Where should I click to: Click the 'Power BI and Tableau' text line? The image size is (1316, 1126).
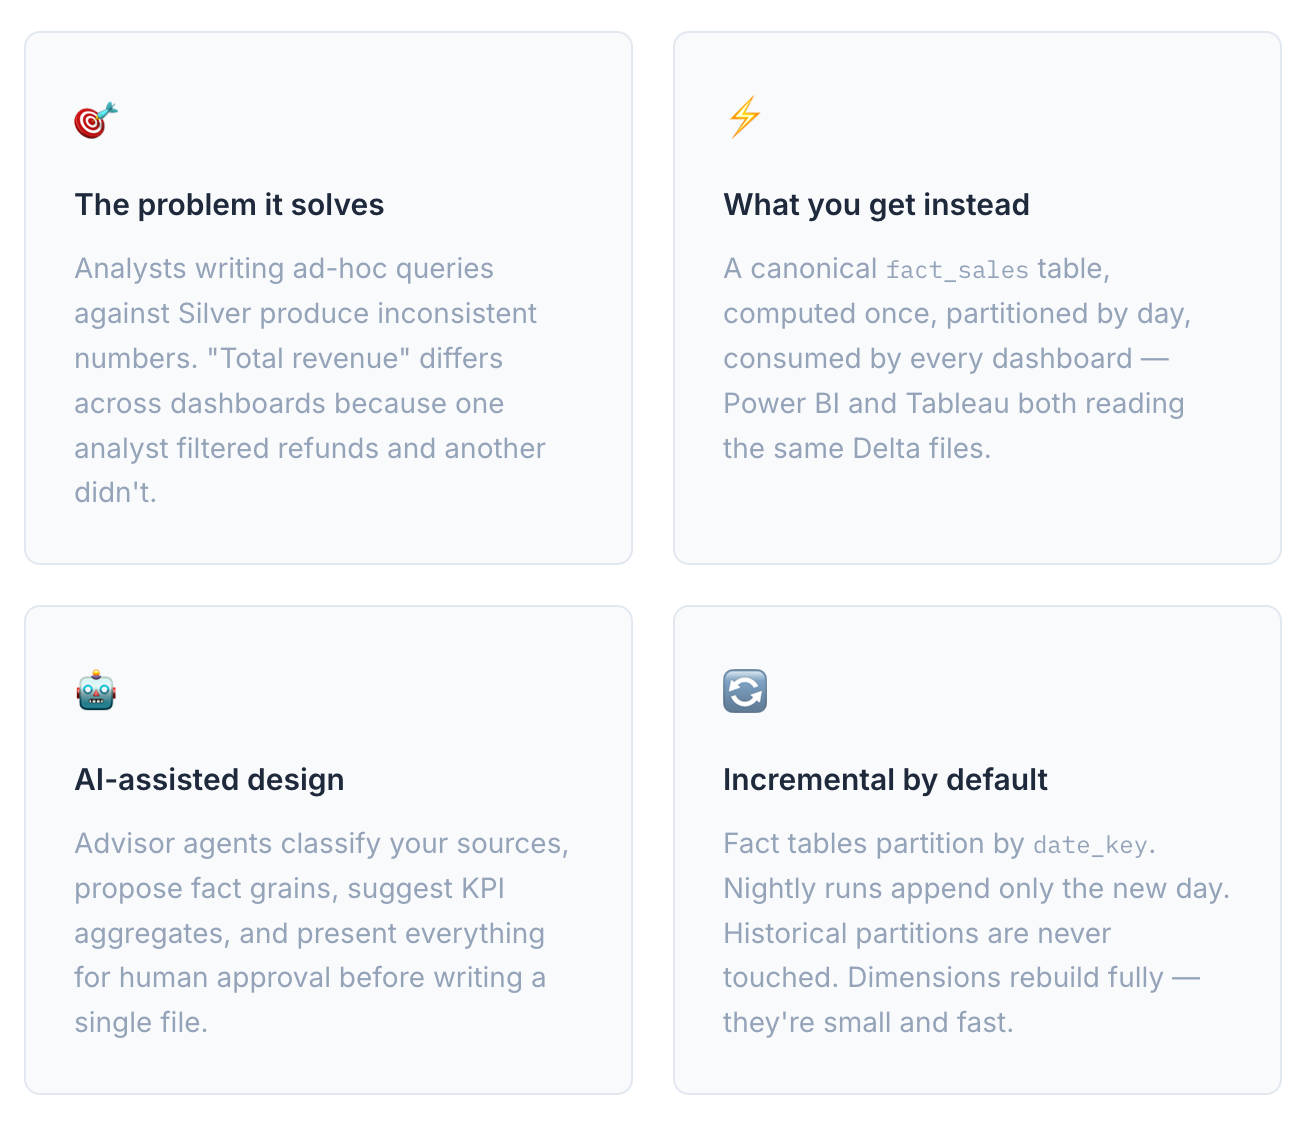(x=953, y=403)
